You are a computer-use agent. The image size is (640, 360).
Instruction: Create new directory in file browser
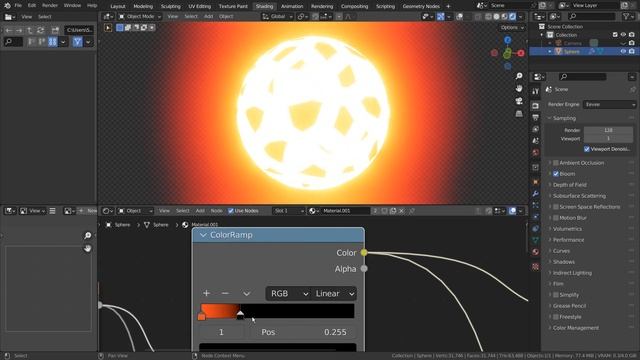[55, 30]
